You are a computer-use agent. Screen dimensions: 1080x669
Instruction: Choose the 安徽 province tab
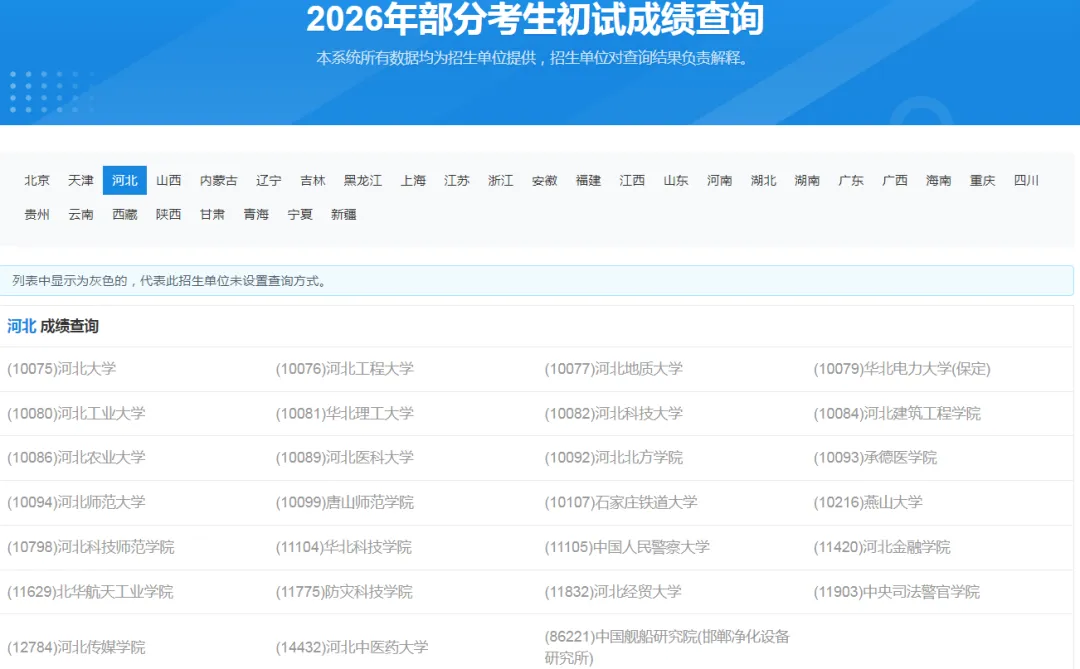tap(545, 181)
